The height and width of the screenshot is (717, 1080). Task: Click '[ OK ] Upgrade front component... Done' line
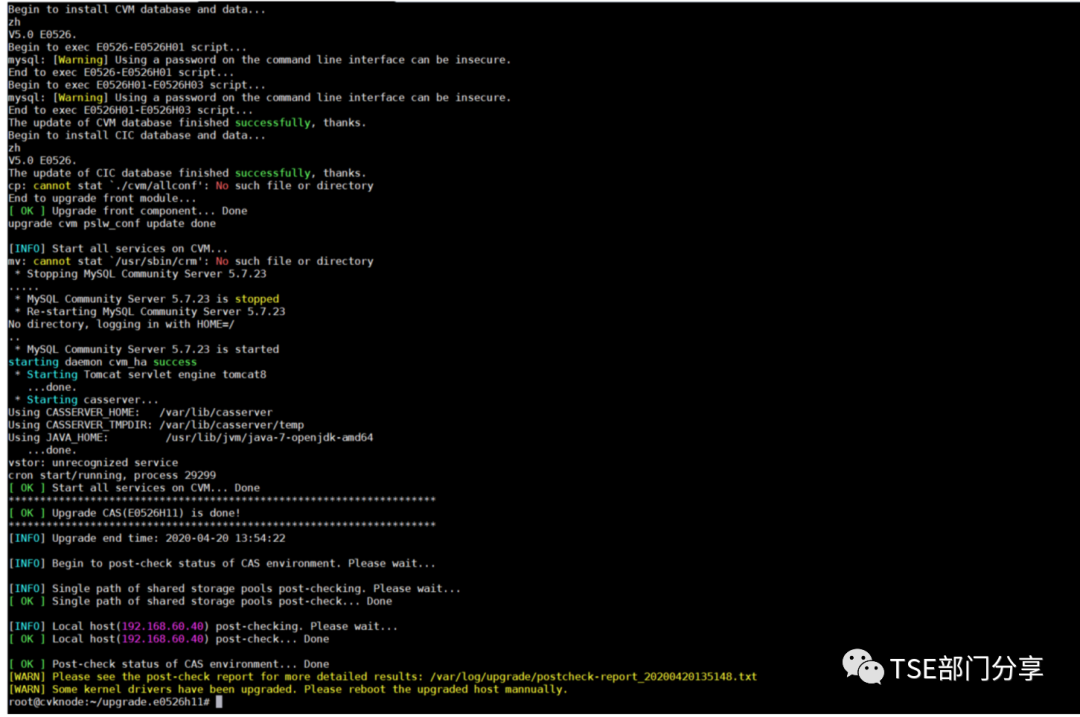point(127,211)
